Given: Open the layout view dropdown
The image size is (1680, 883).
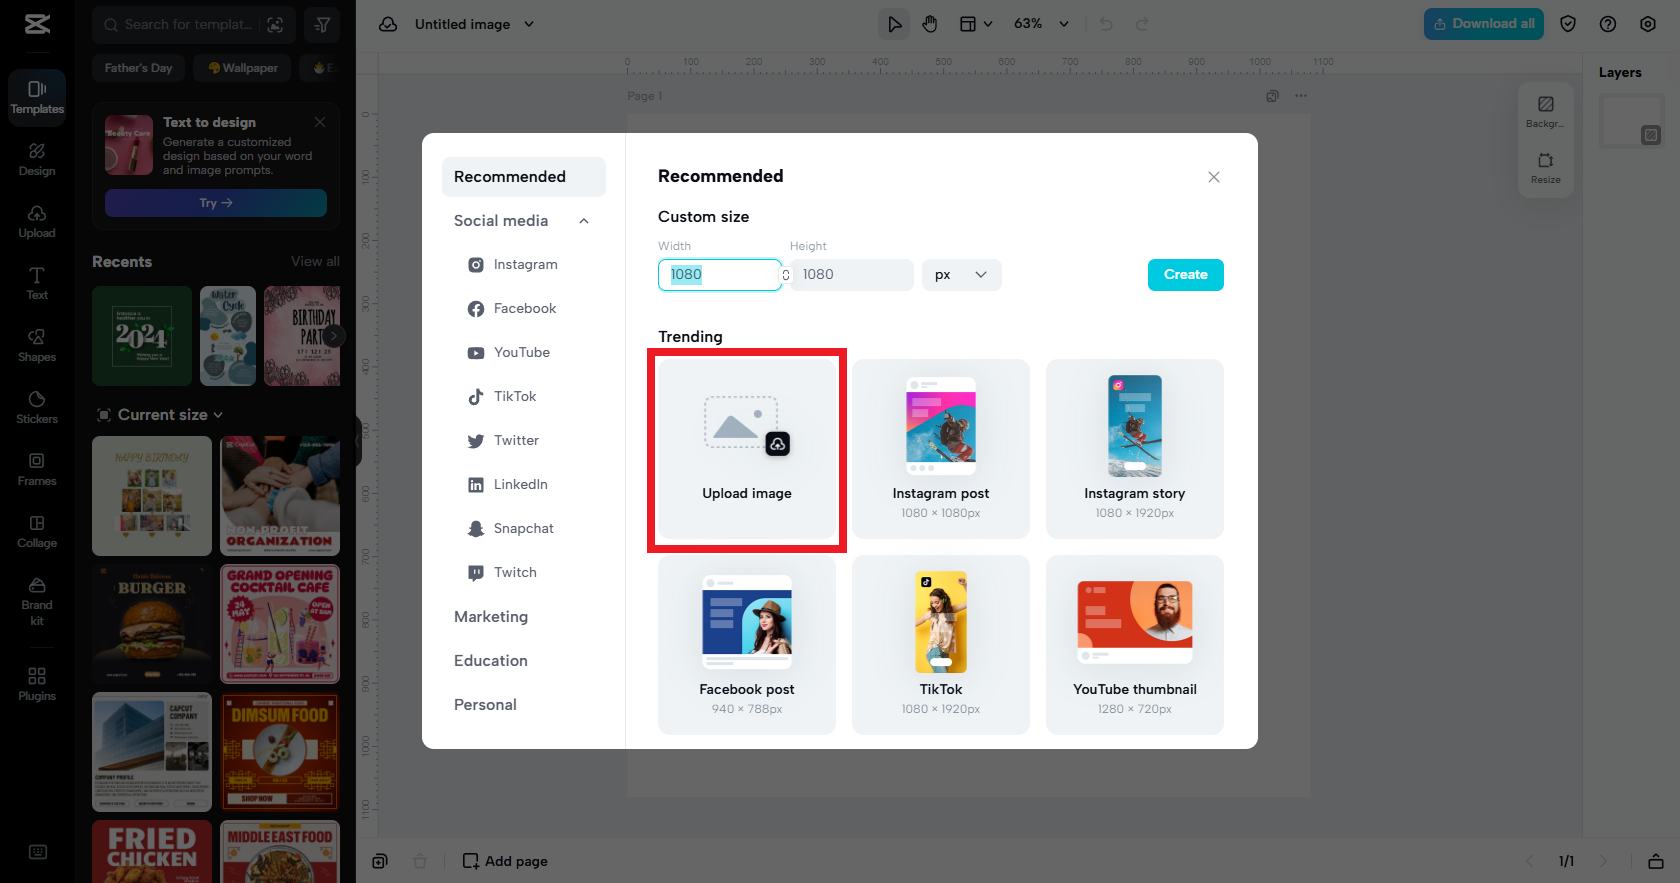Looking at the screenshot, I should point(976,24).
